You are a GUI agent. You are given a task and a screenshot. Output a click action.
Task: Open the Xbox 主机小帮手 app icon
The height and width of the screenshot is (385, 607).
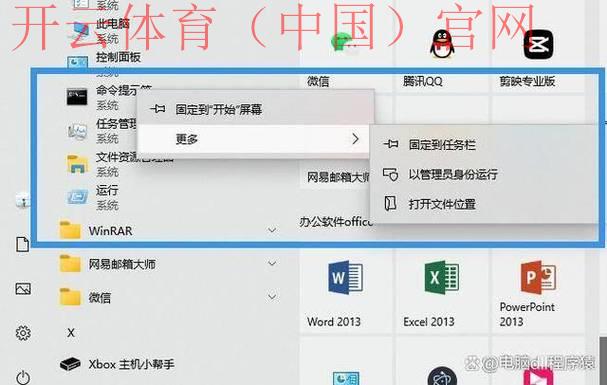pyautogui.click(x=70, y=364)
